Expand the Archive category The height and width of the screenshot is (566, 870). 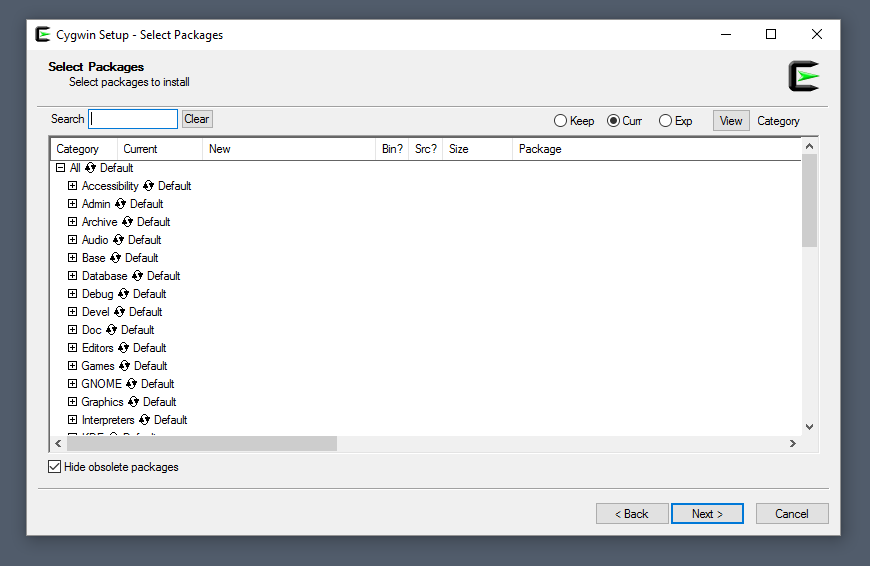72,221
